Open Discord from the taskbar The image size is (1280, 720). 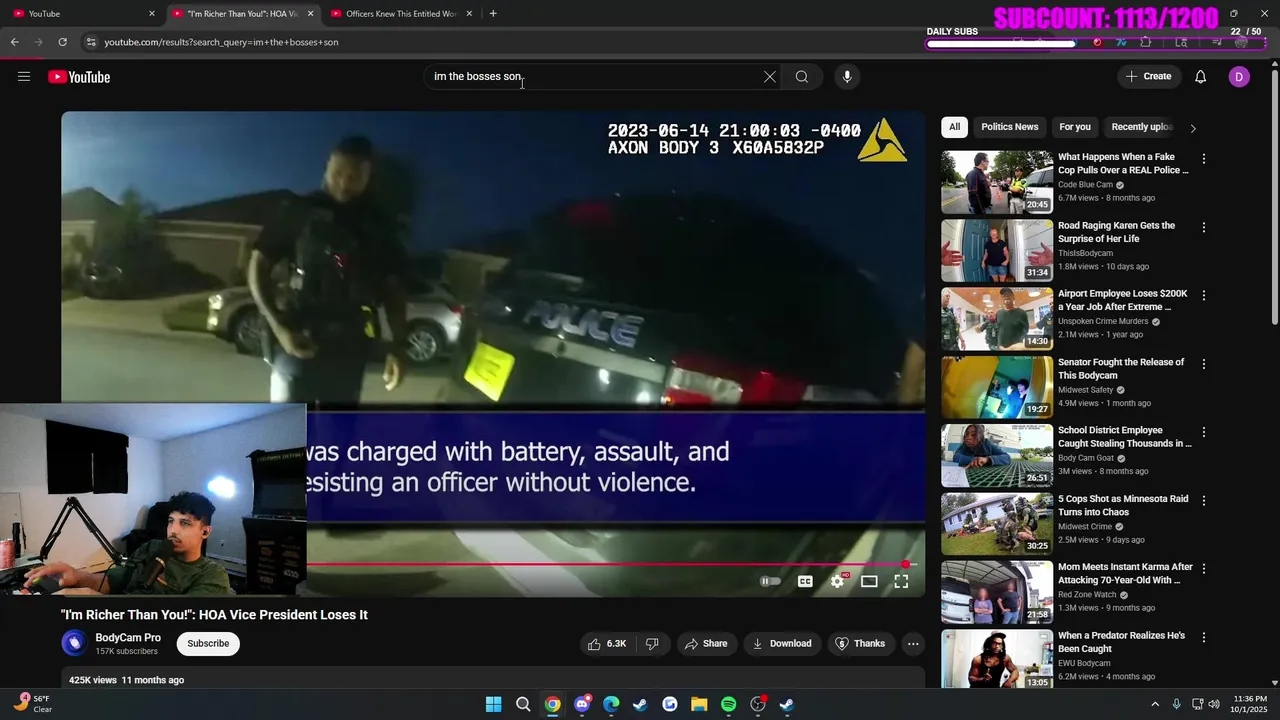coord(582,705)
